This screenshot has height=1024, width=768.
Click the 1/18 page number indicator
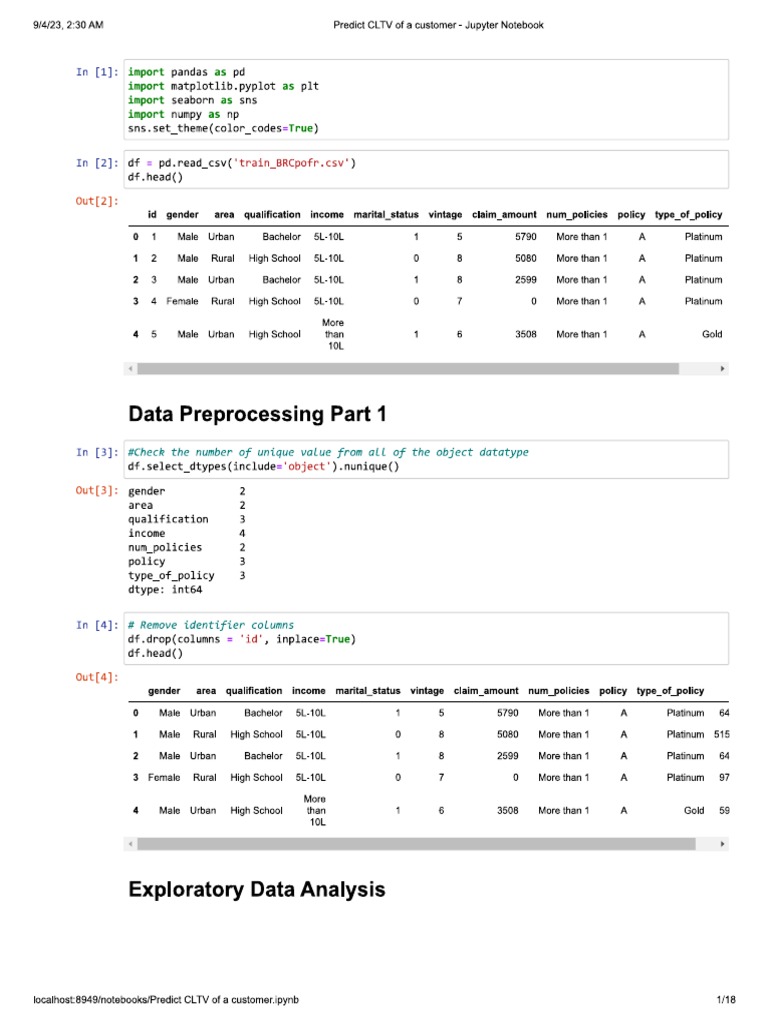point(726,999)
